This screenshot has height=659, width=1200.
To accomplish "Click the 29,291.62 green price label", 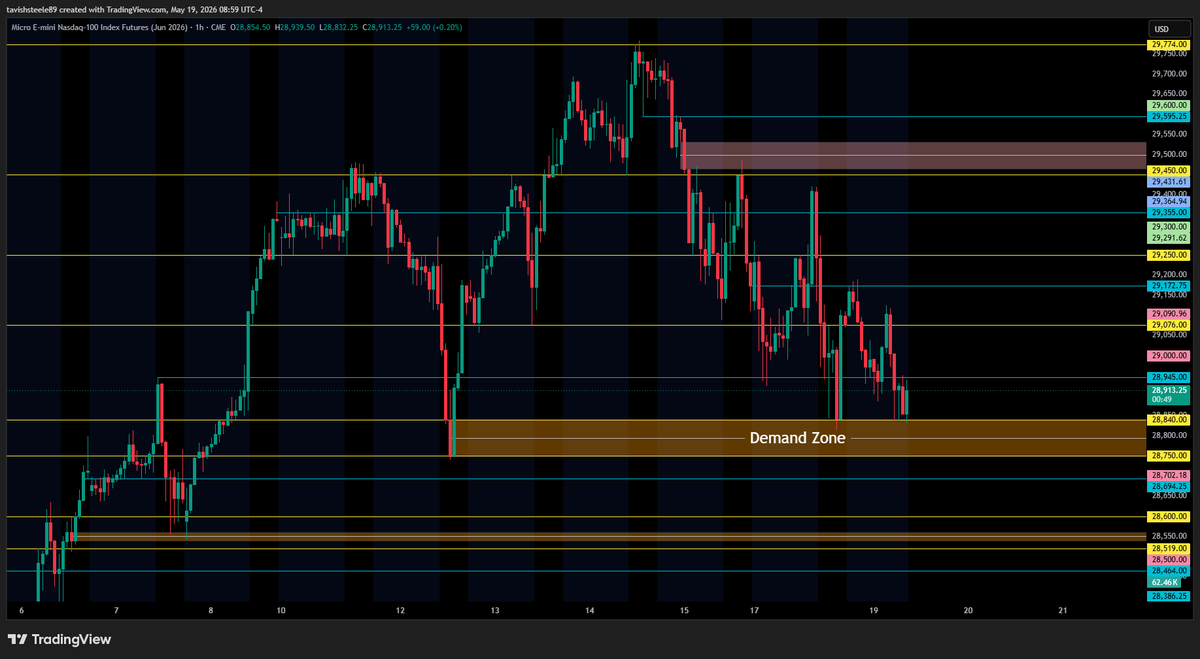I will click(1168, 238).
